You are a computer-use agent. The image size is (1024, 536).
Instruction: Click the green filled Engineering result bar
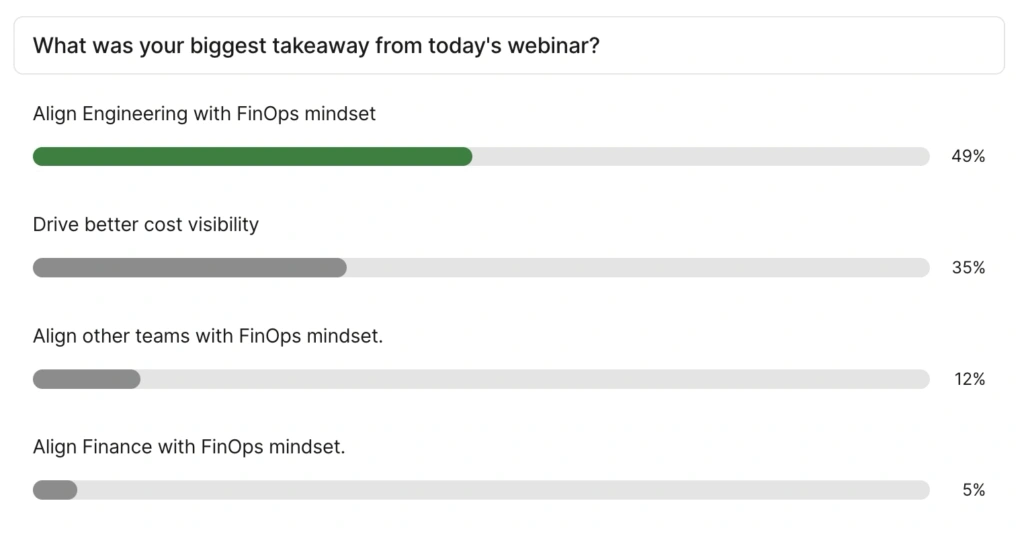pos(252,156)
